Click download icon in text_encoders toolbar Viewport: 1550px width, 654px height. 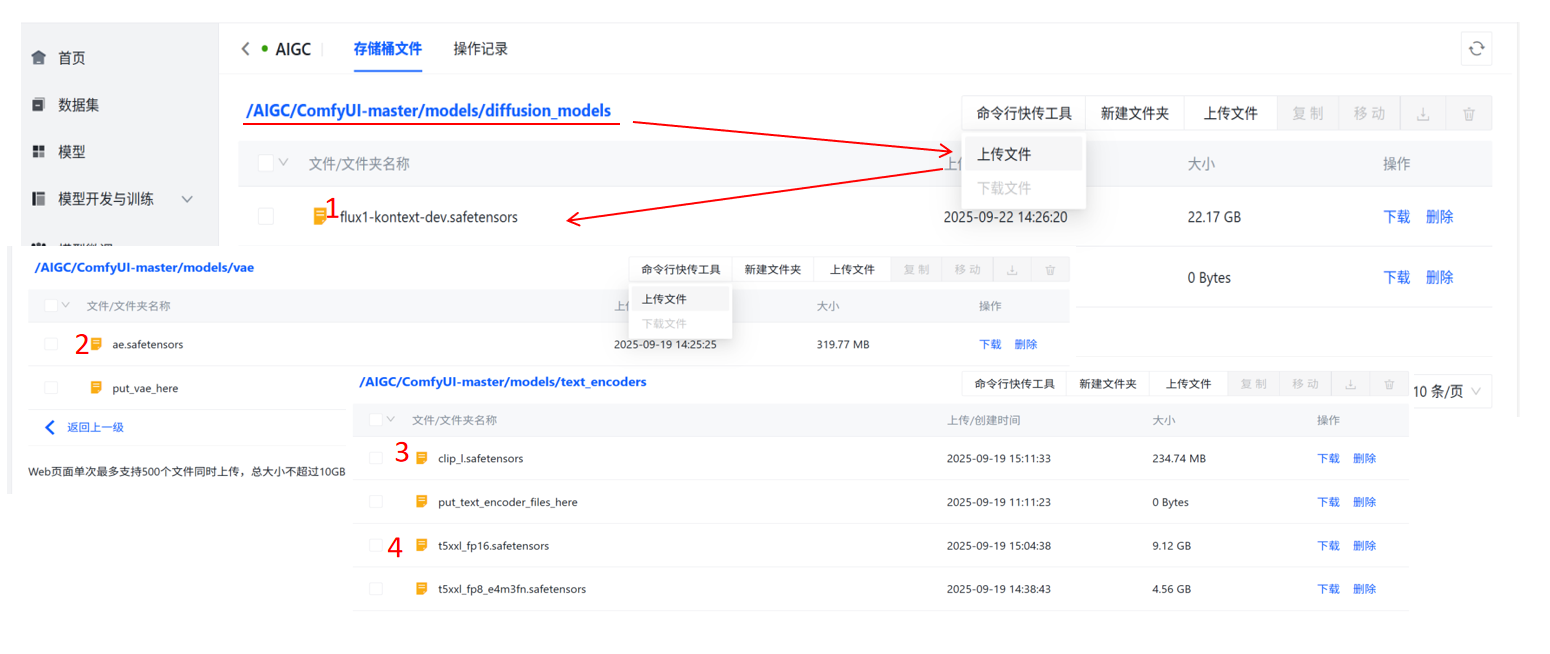pyautogui.click(x=1351, y=384)
